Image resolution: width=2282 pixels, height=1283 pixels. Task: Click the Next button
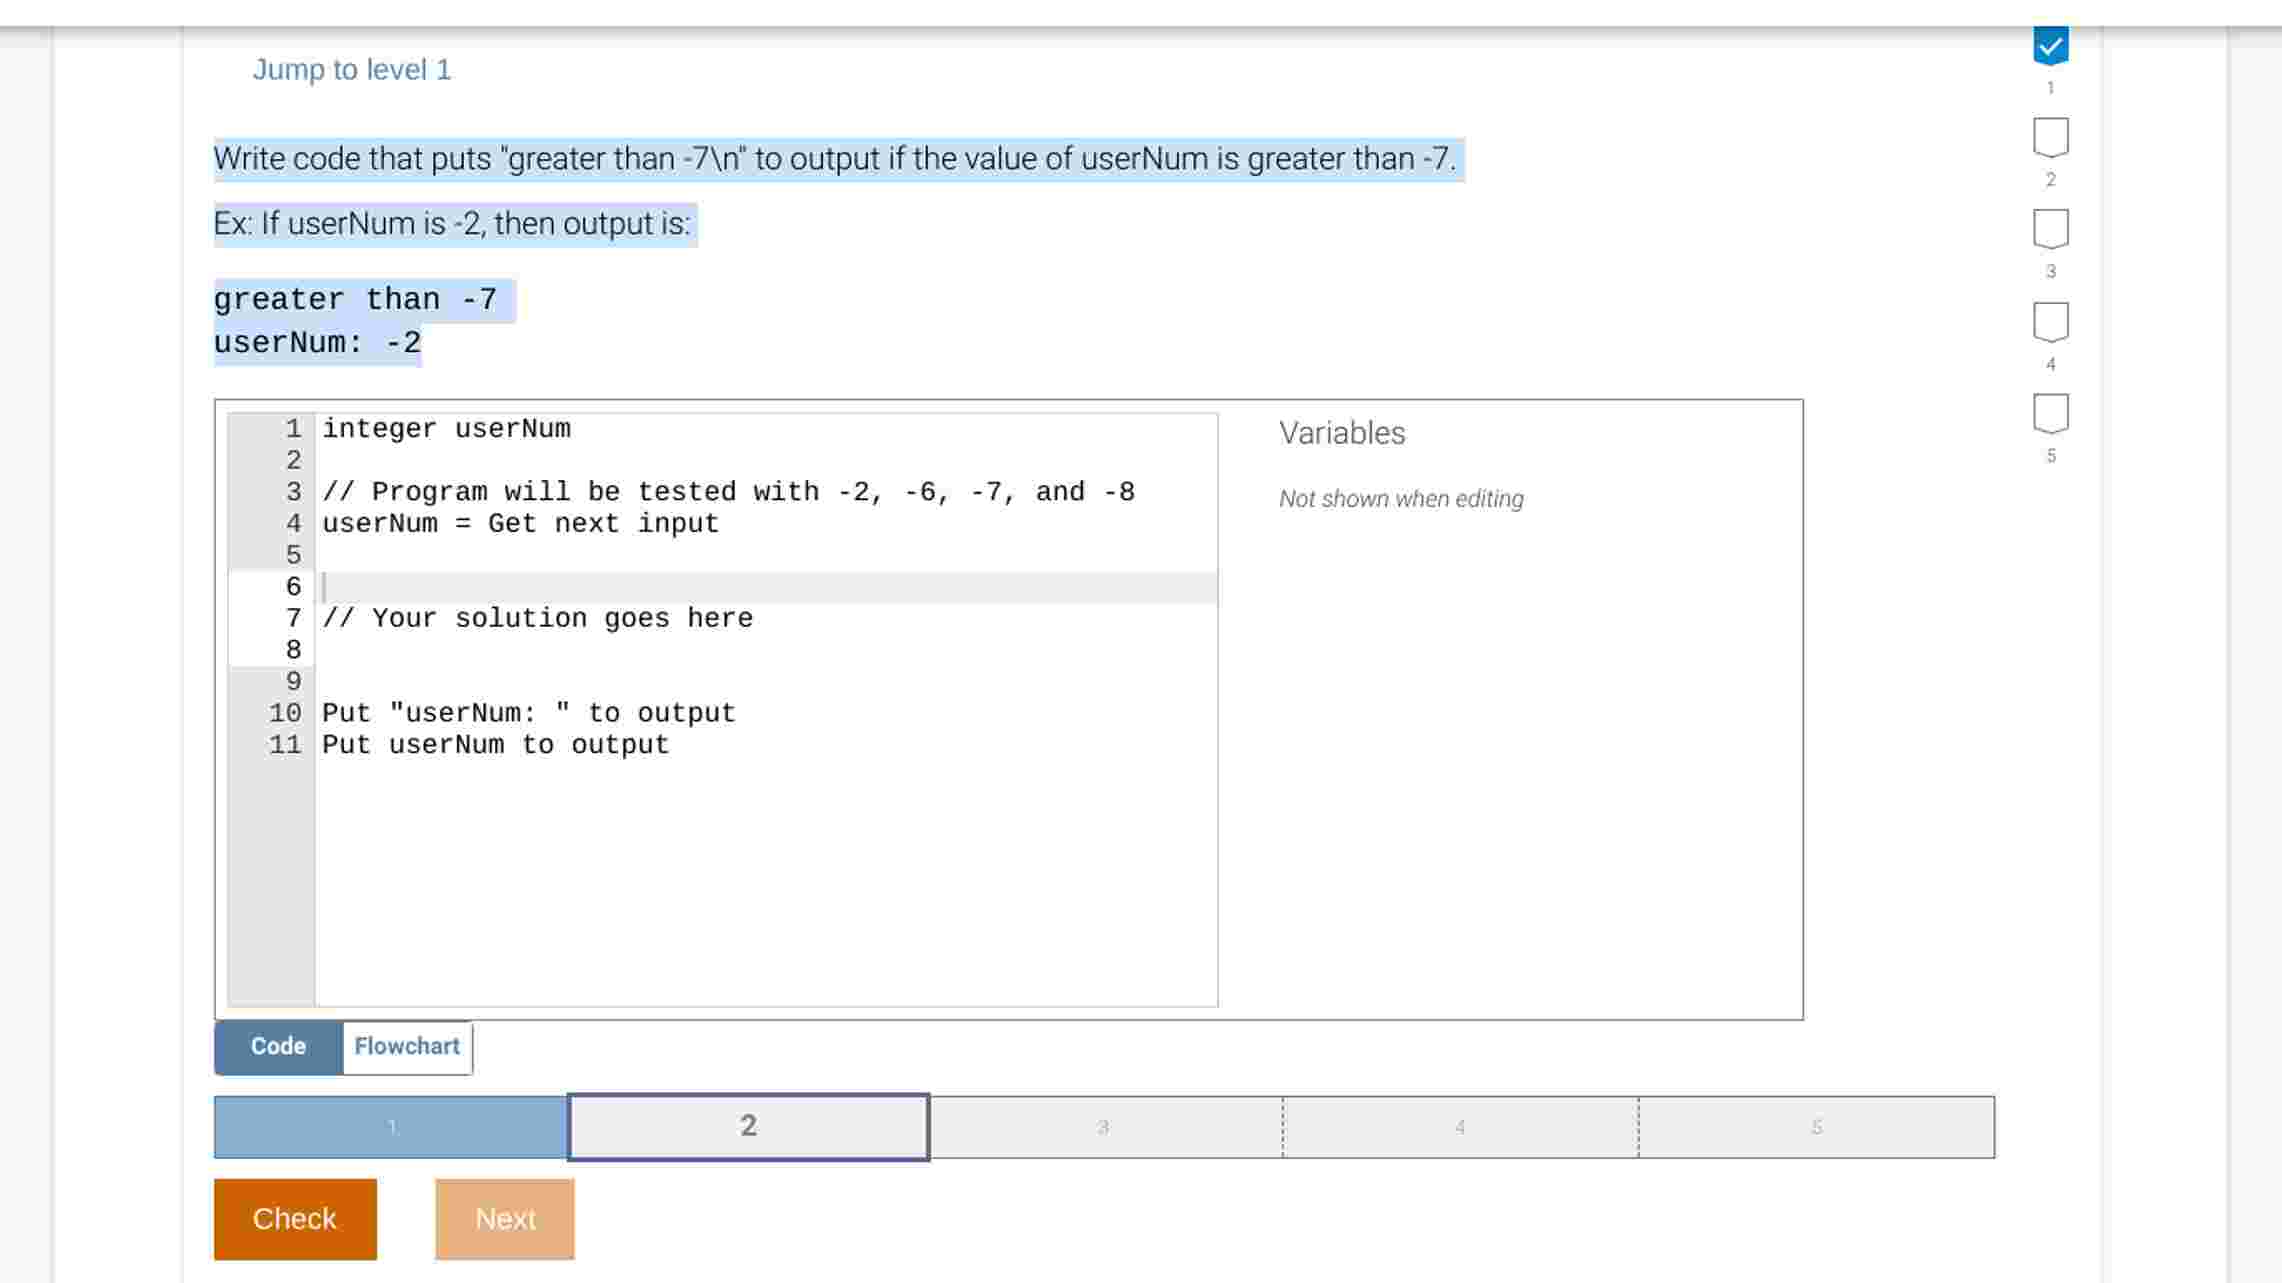coord(505,1218)
